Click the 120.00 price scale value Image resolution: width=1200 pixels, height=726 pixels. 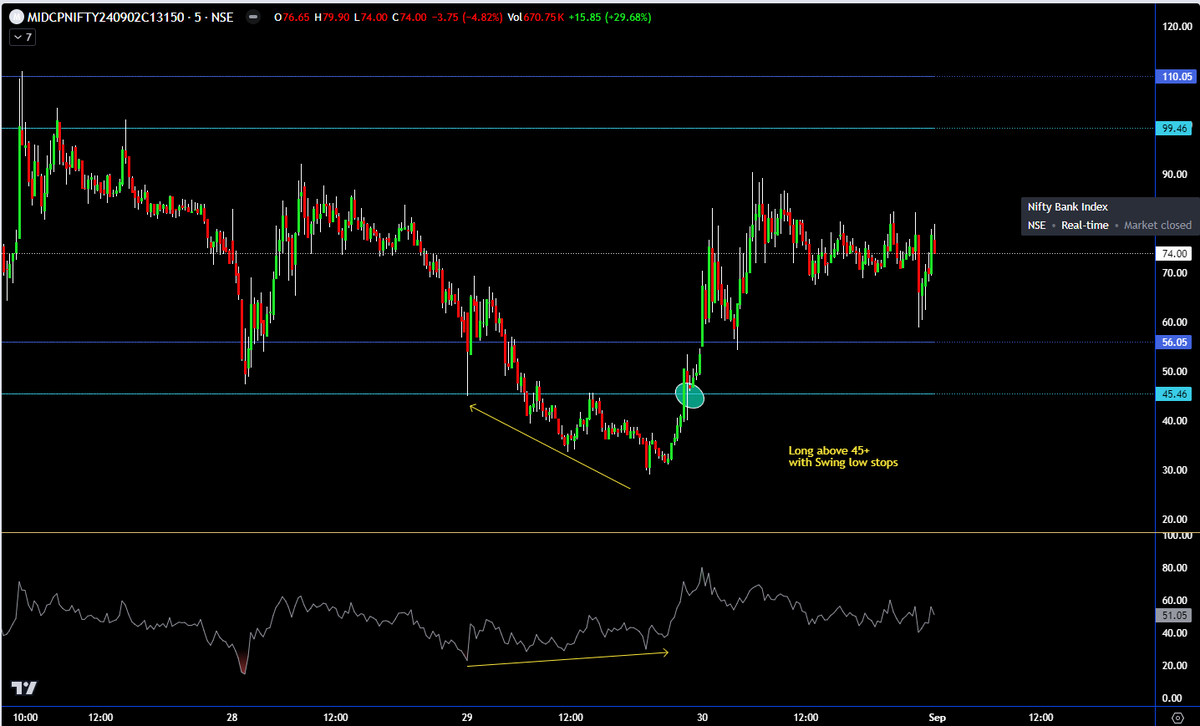pos(1176,27)
